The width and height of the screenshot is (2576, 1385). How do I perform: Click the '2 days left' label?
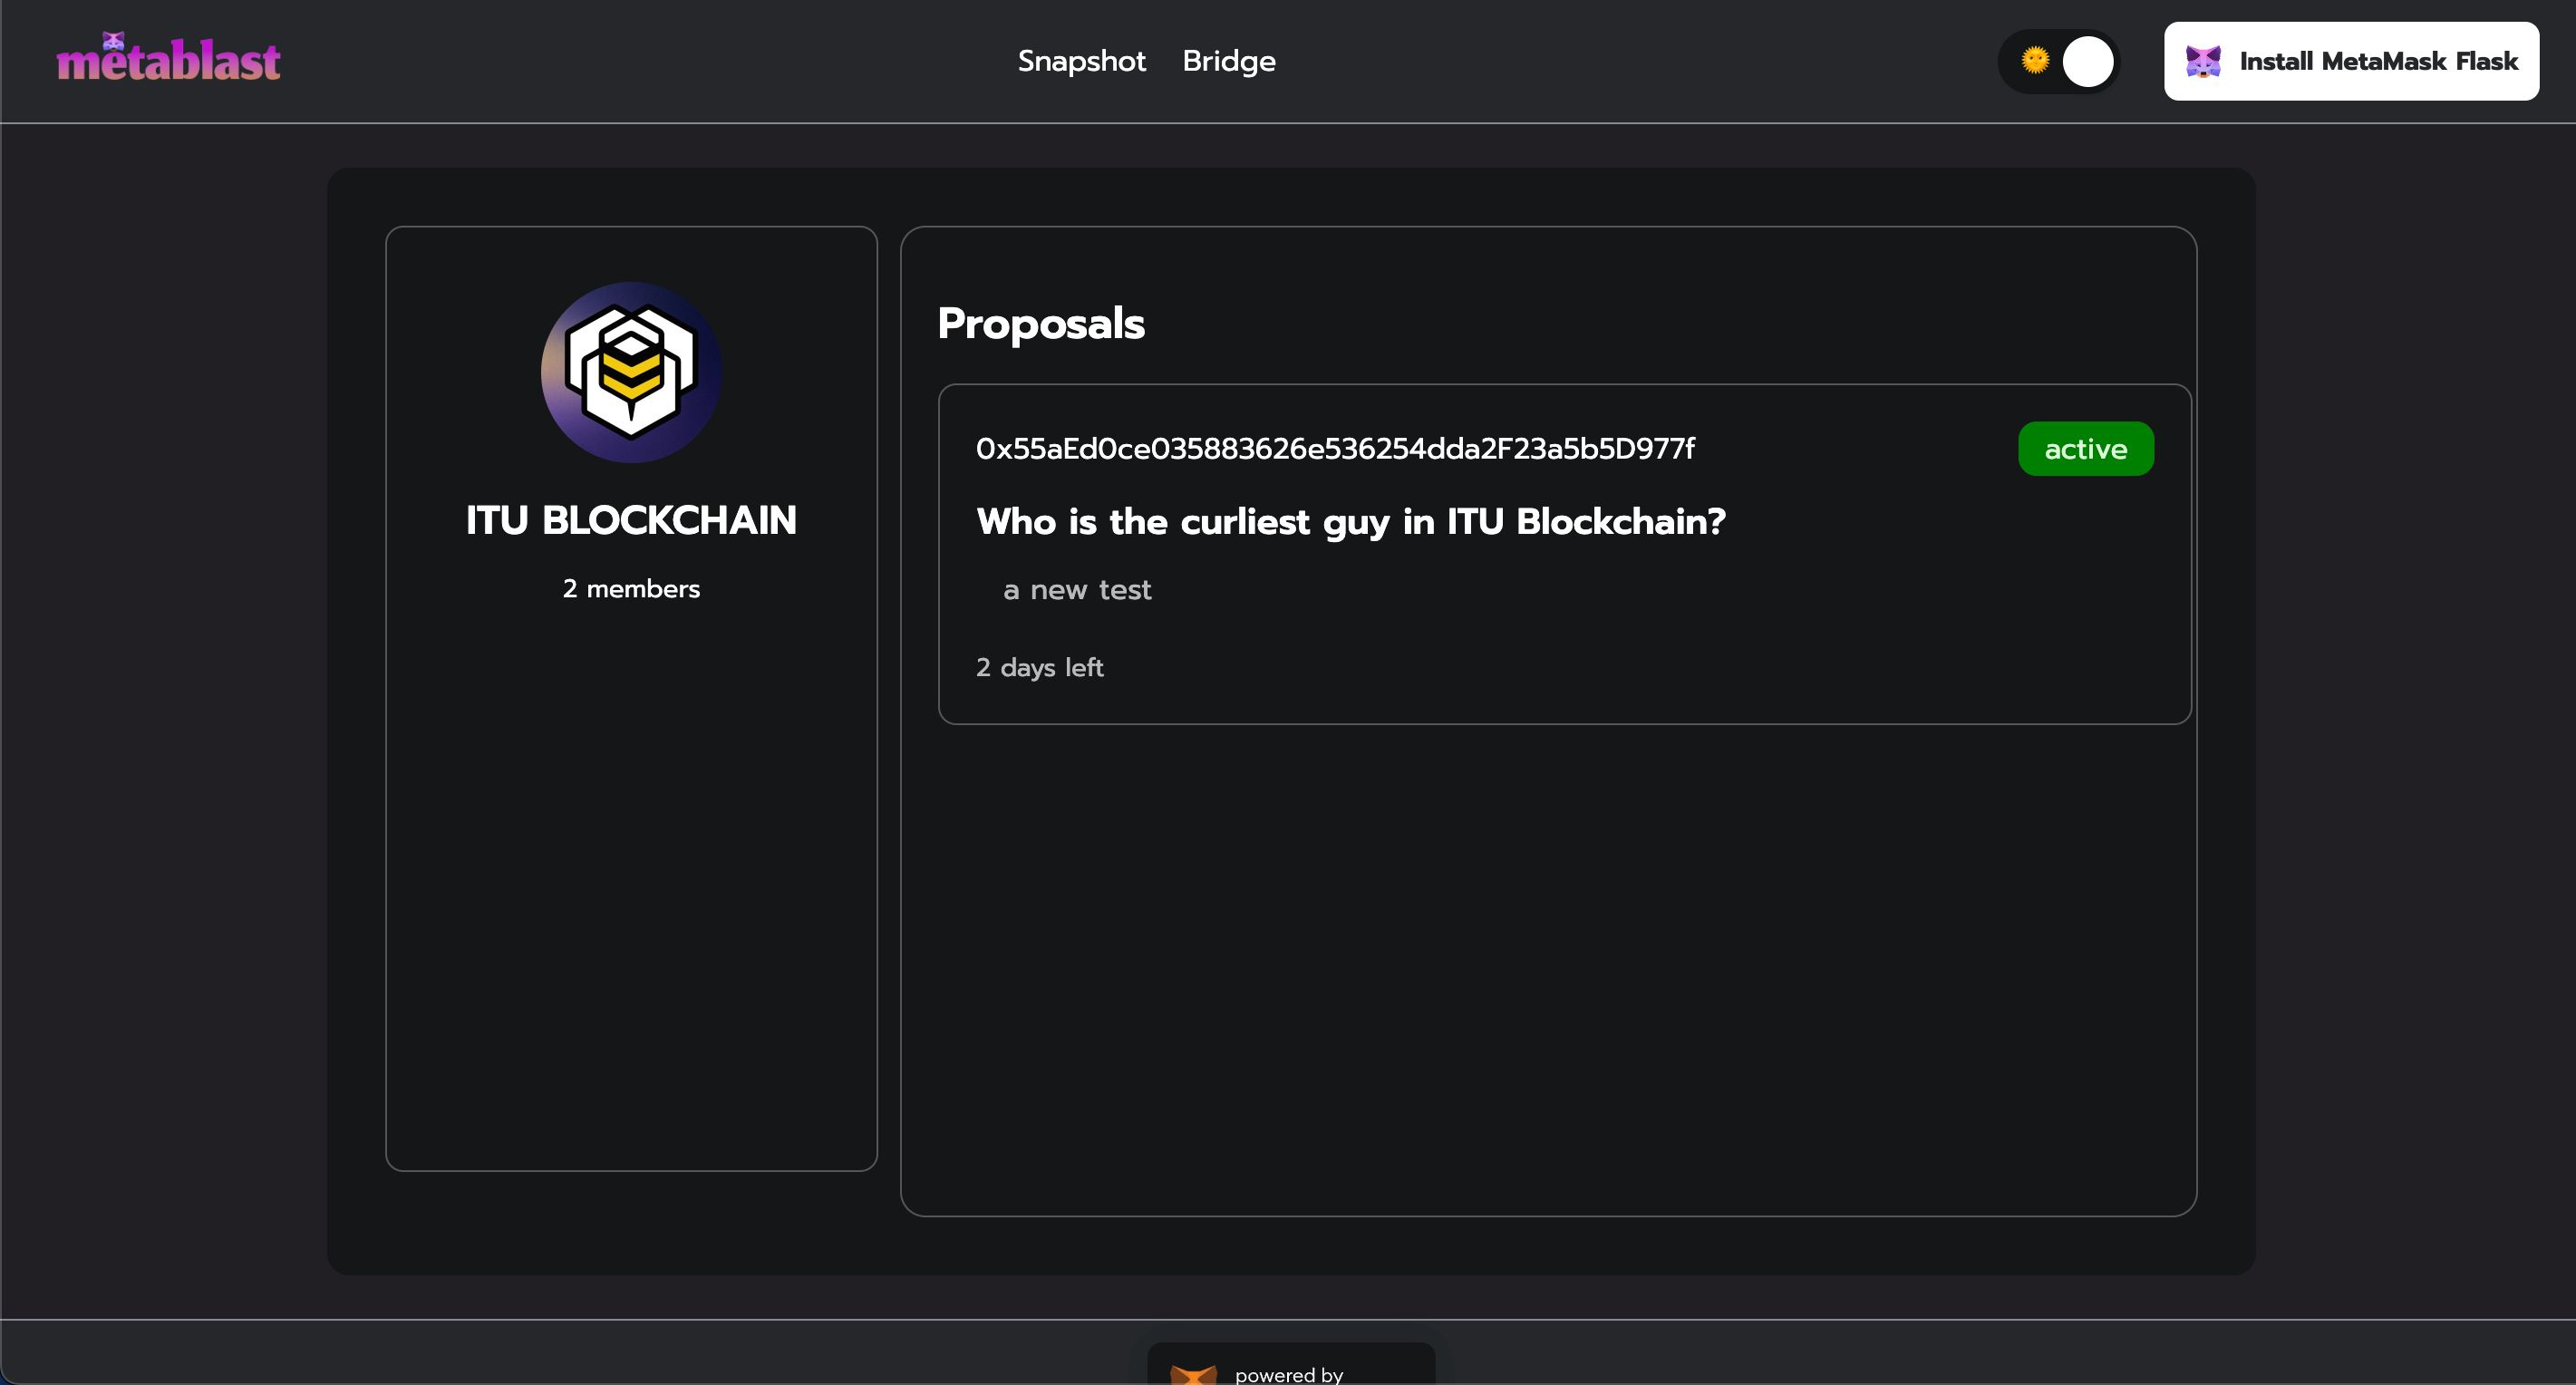click(1039, 667)
